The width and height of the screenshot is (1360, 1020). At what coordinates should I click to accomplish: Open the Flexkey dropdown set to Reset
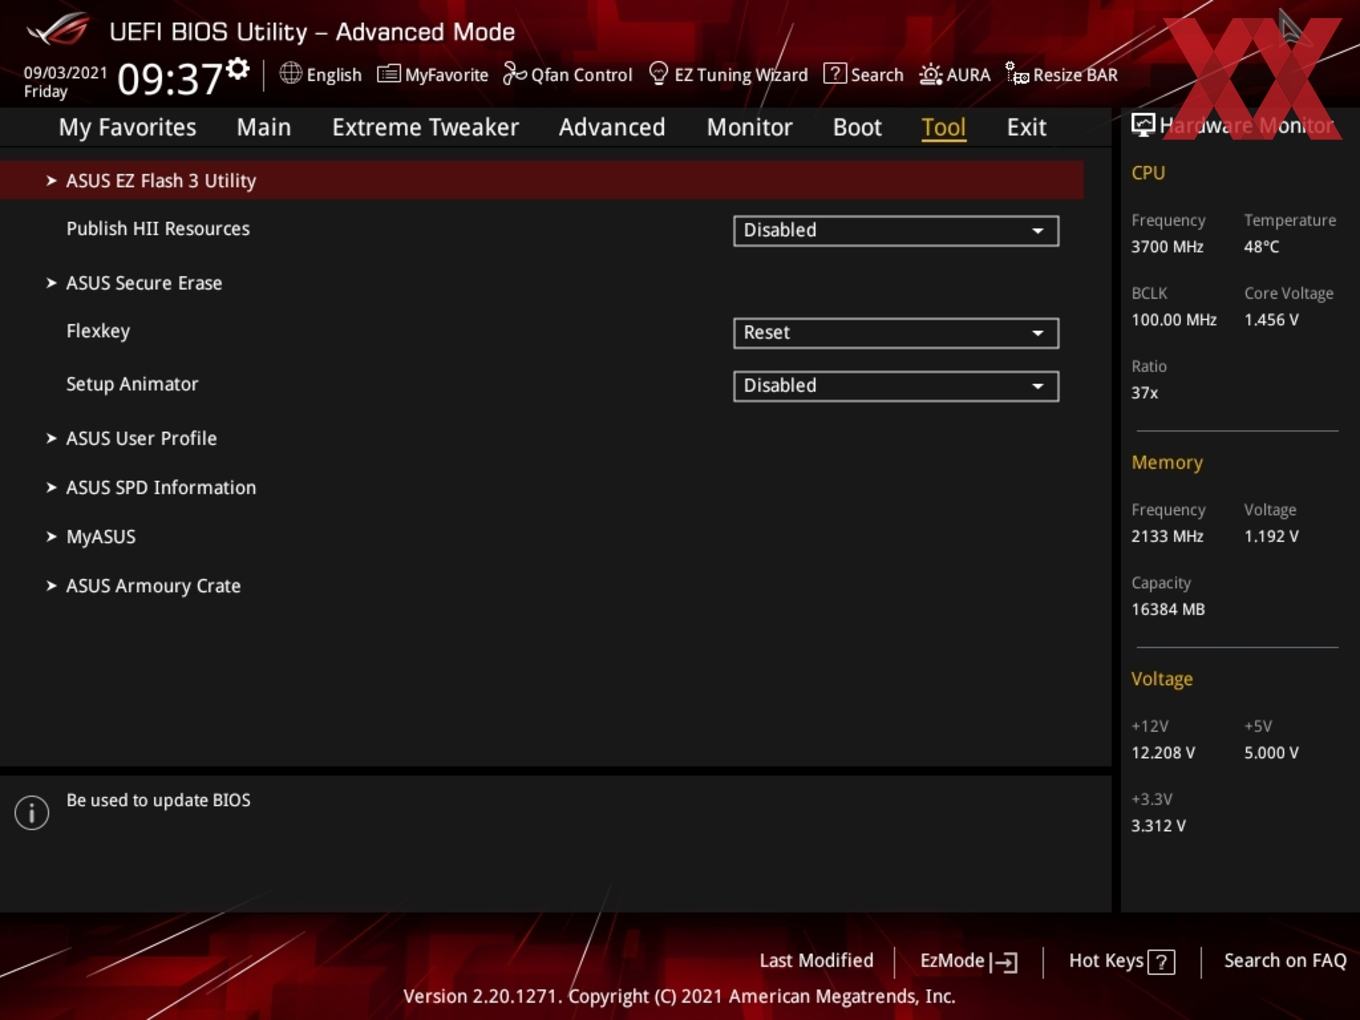(x=896, y=332)
